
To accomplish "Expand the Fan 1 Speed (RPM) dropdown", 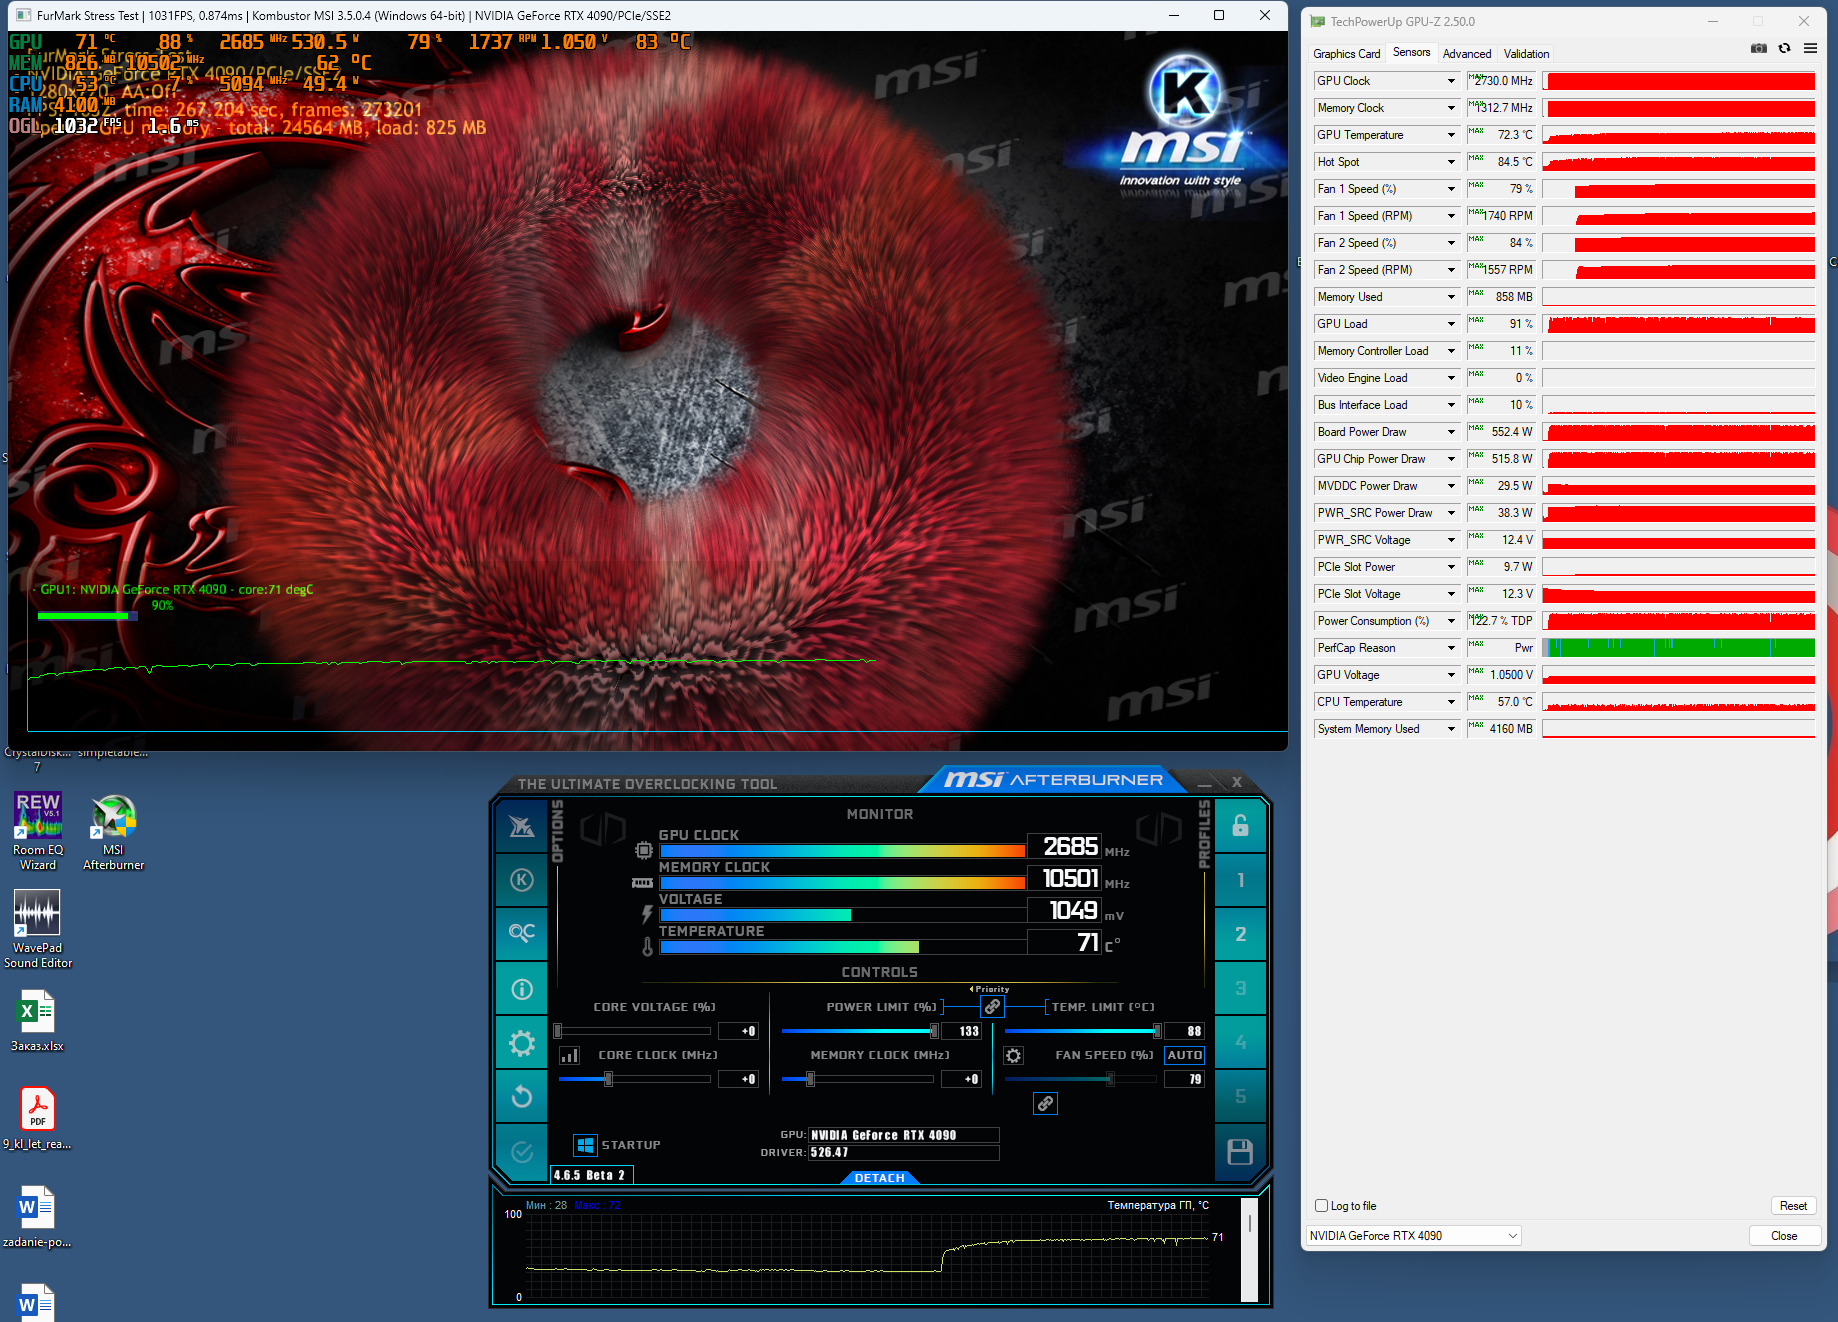I will pos(1451,216).
